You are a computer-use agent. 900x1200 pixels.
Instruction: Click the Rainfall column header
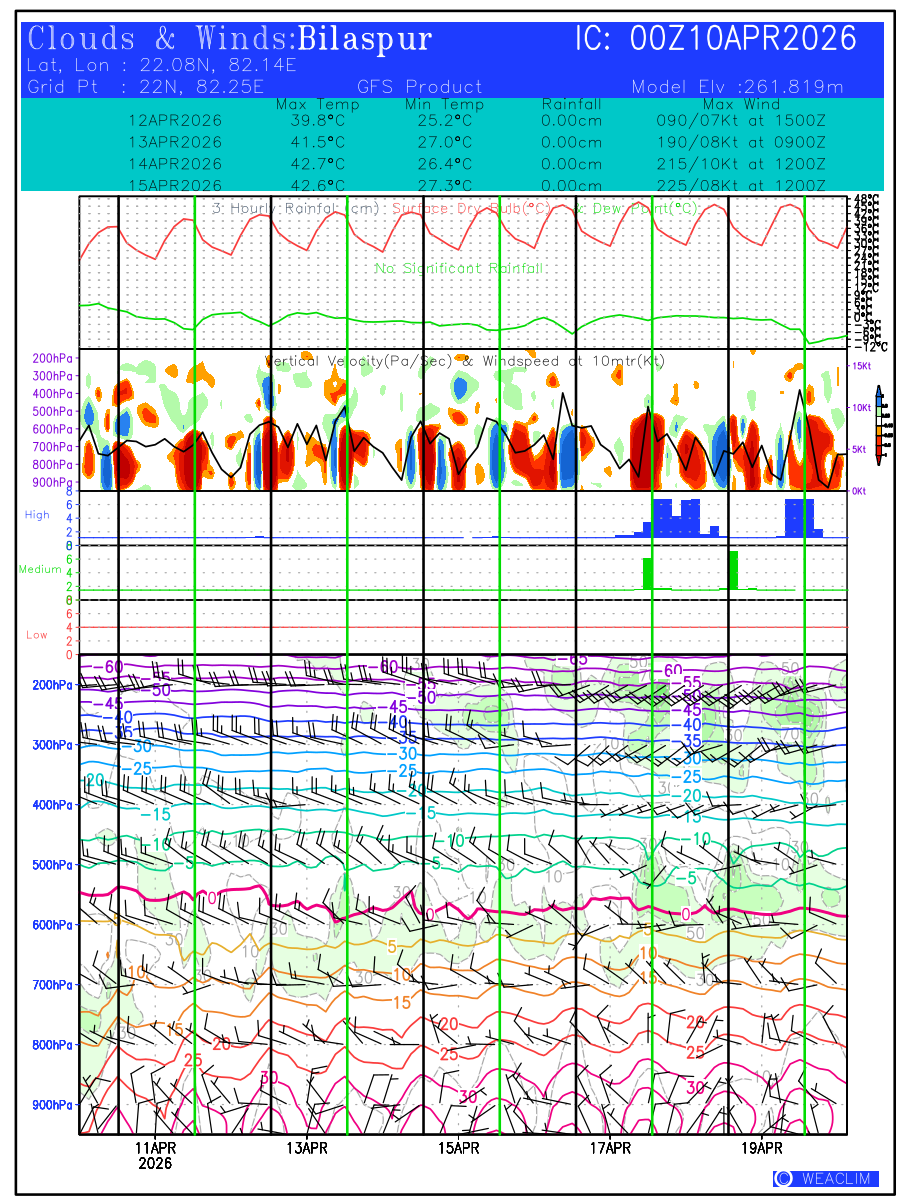click(x=571, y=104)
